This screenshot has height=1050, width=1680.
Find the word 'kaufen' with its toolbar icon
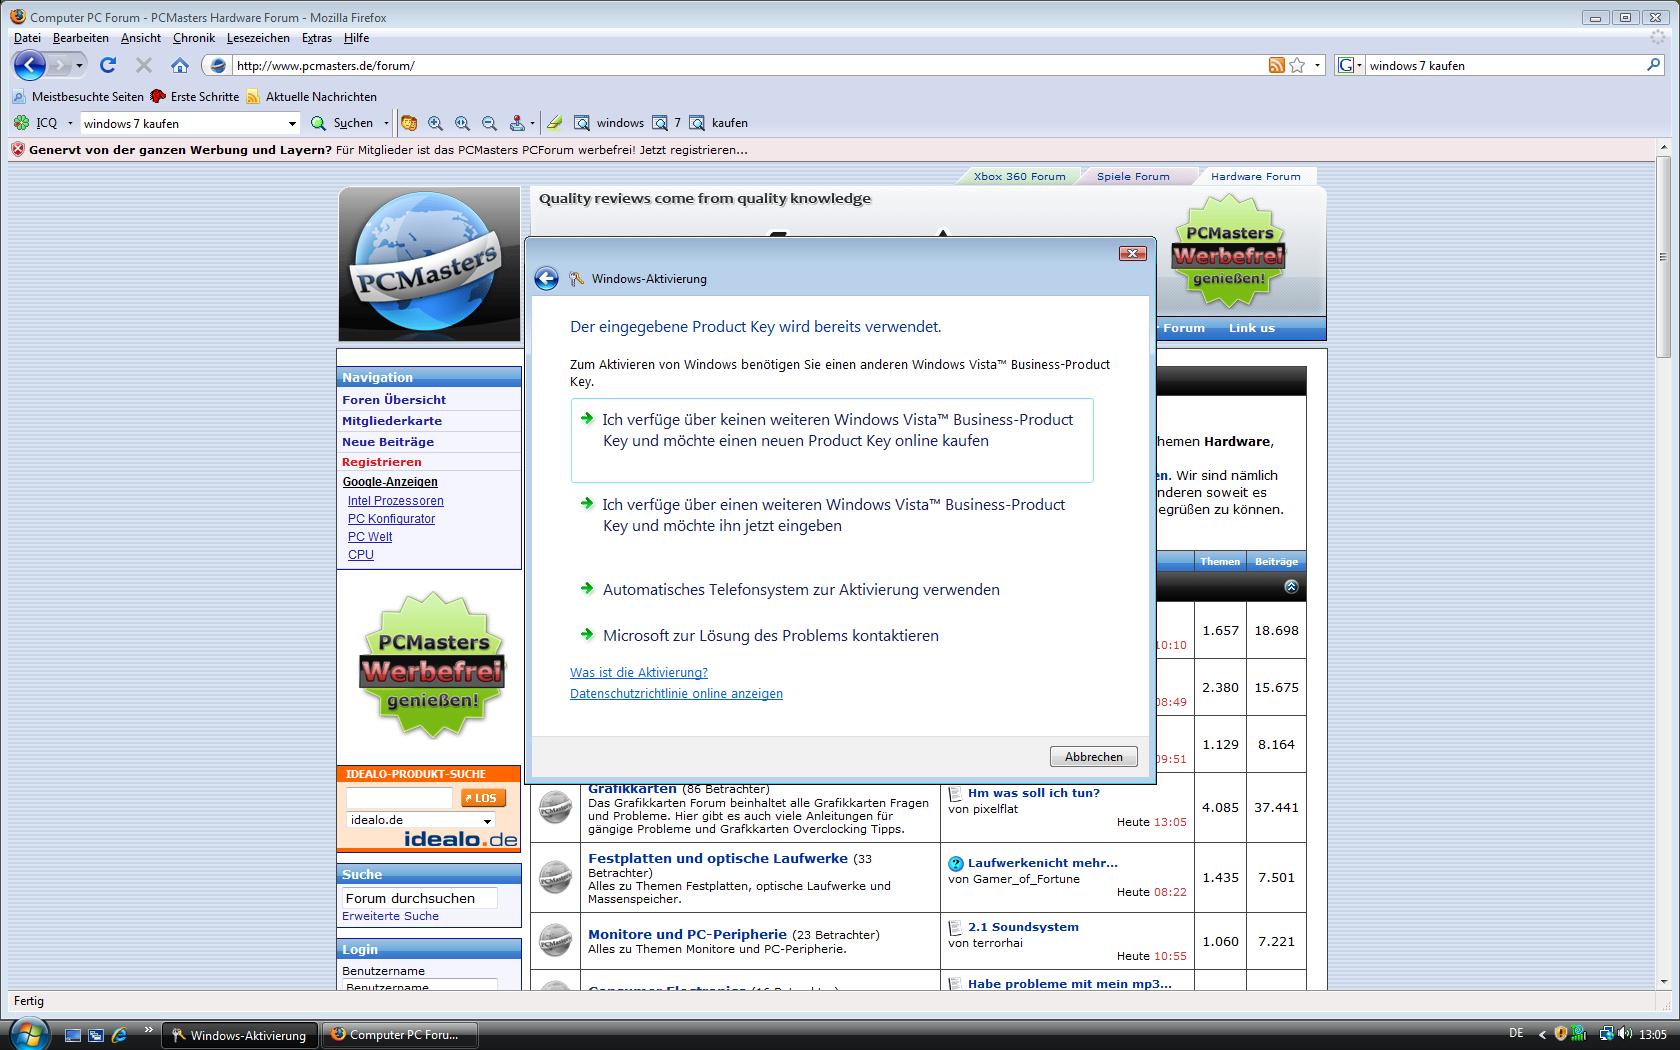tap(719, 123)
